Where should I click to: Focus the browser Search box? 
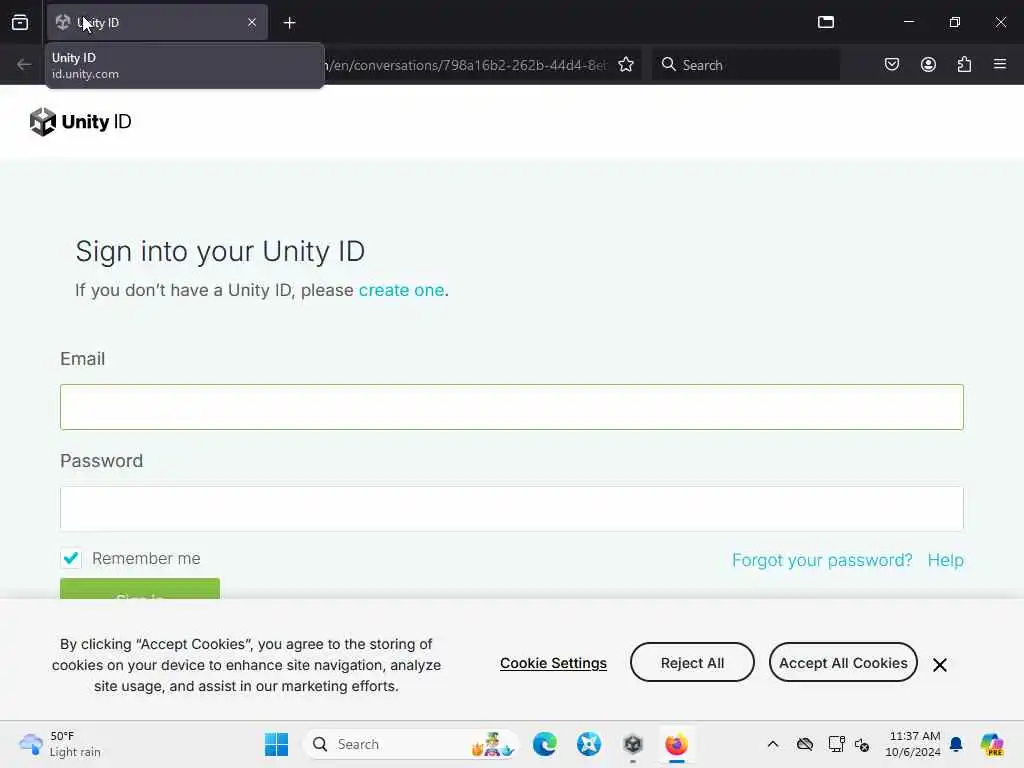tap(746, 65)
